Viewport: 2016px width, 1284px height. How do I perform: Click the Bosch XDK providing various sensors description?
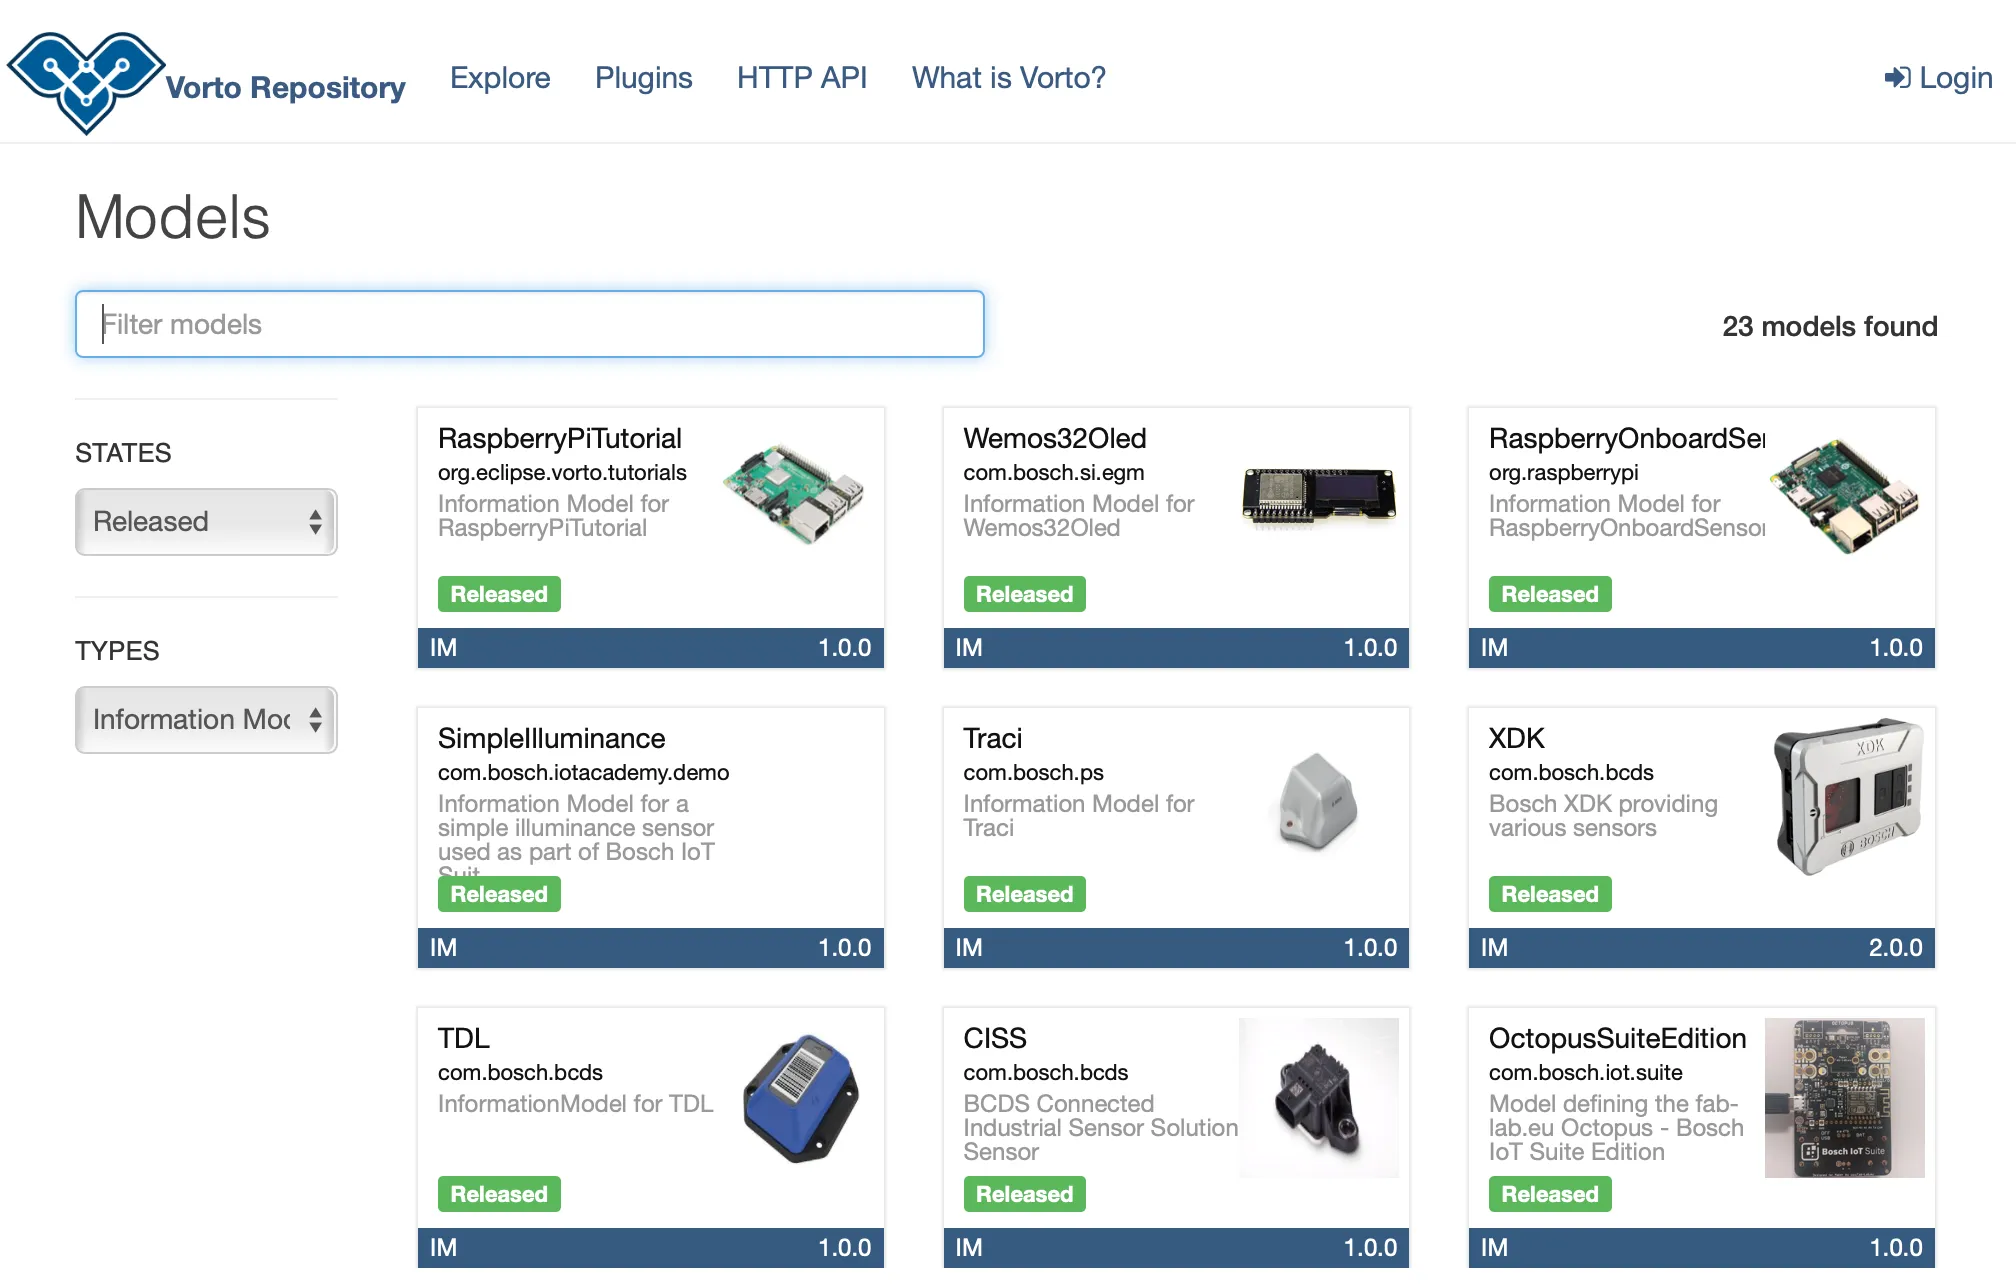coord(1603,816)
